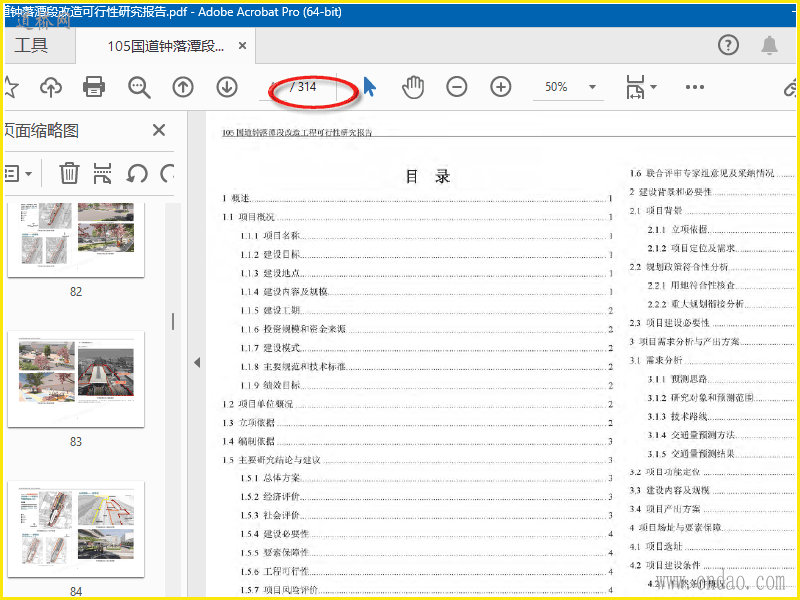The height and width of the screenshot is (600, 800).
Task: Select page 84 thumbnail
Action: [x=76, y=529]
